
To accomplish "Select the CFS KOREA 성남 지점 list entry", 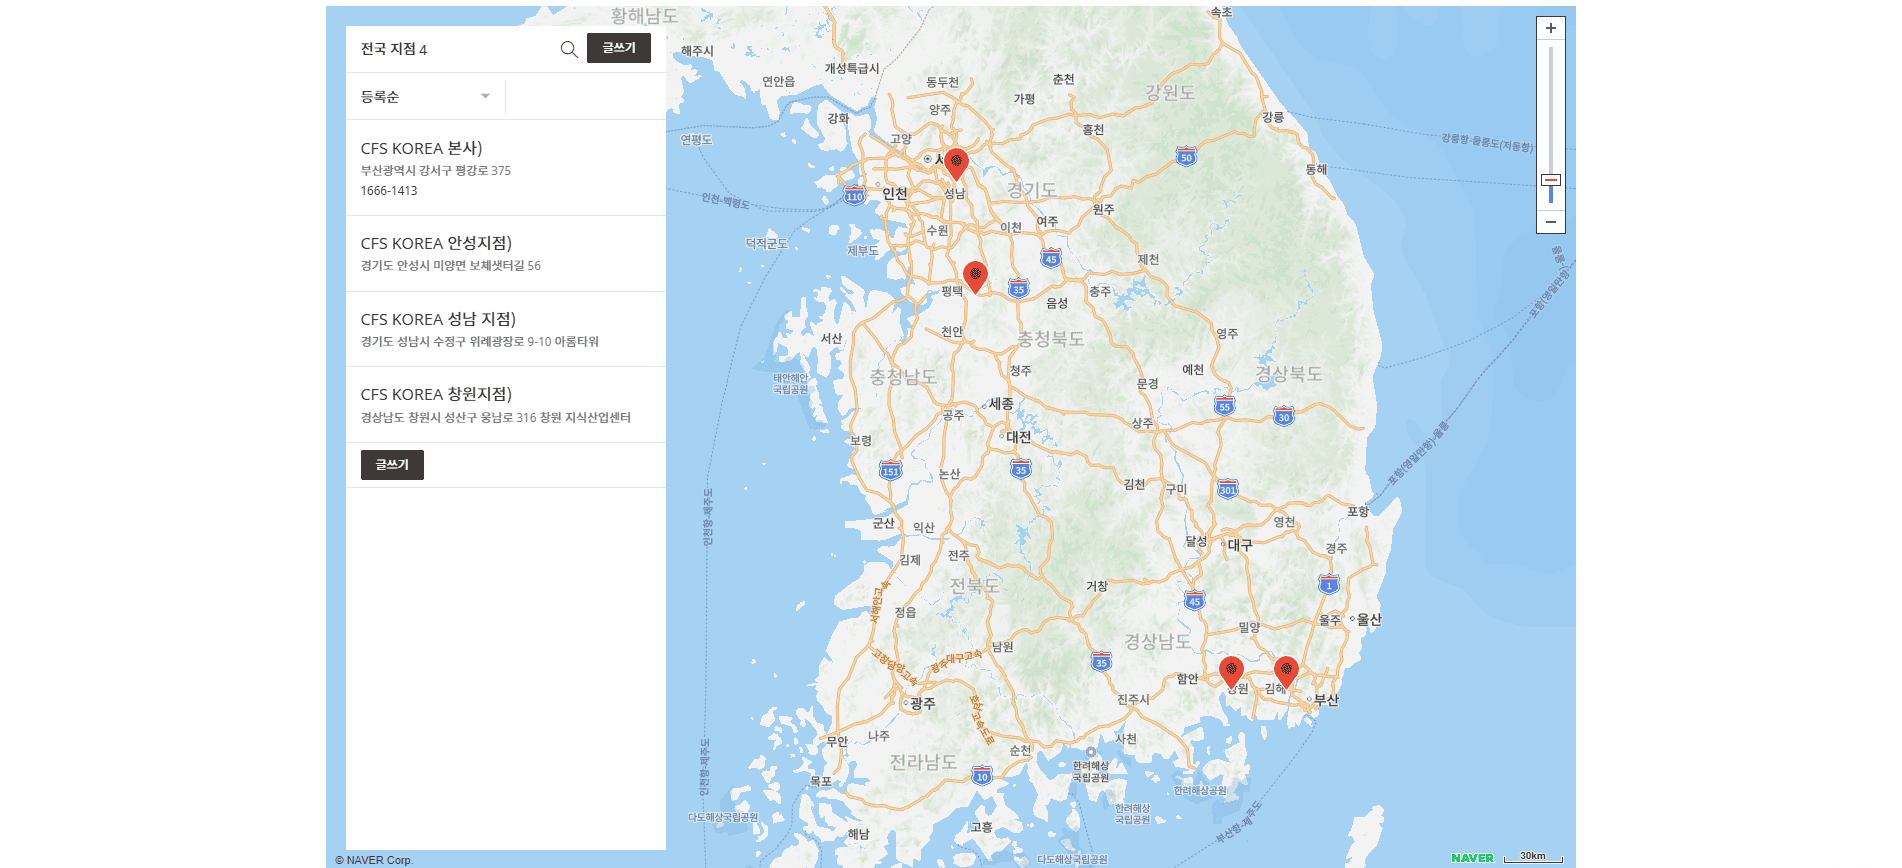I will 506,329.
